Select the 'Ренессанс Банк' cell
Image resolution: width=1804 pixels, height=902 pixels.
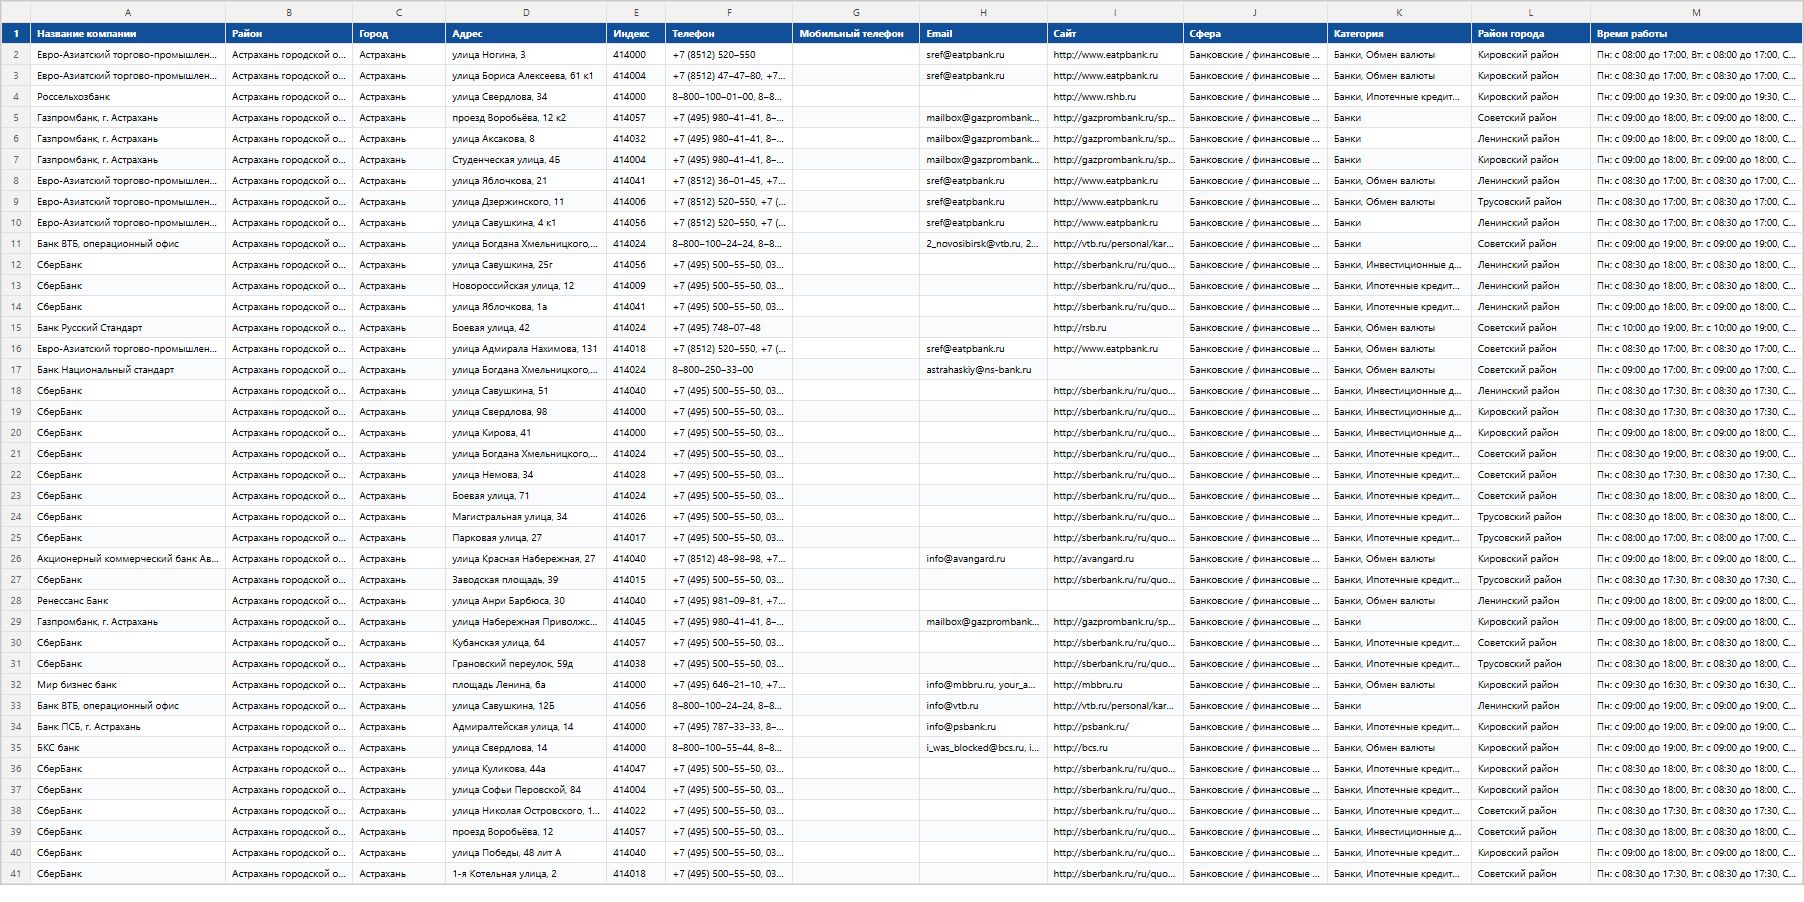[128, 601]
